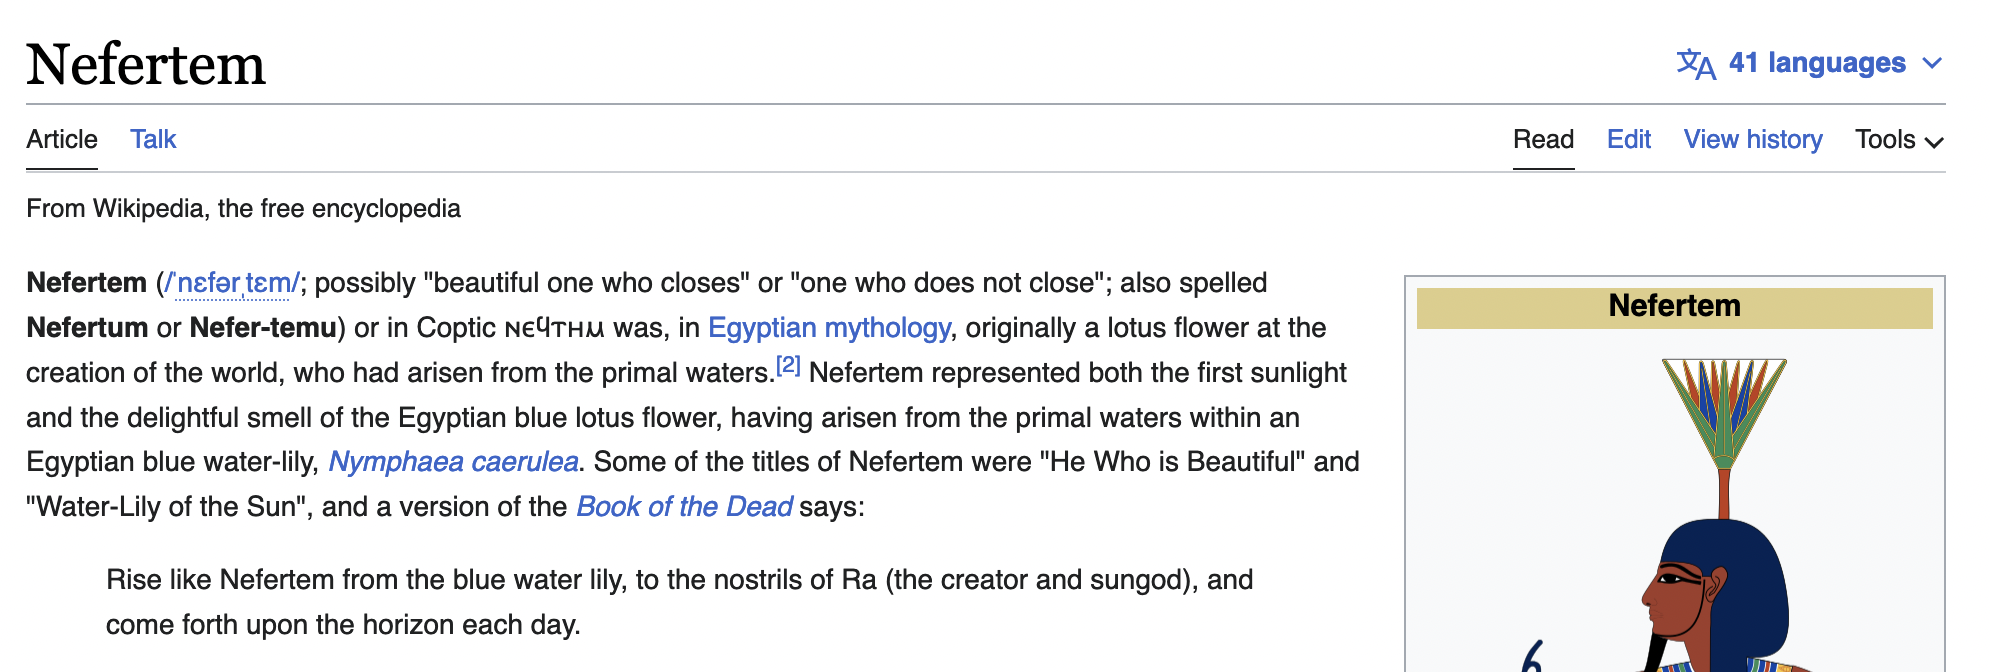This screenshot has width=1990, height=672.
Task: Click the lotus headdress in the illustration
Action: click(1724, 410)
